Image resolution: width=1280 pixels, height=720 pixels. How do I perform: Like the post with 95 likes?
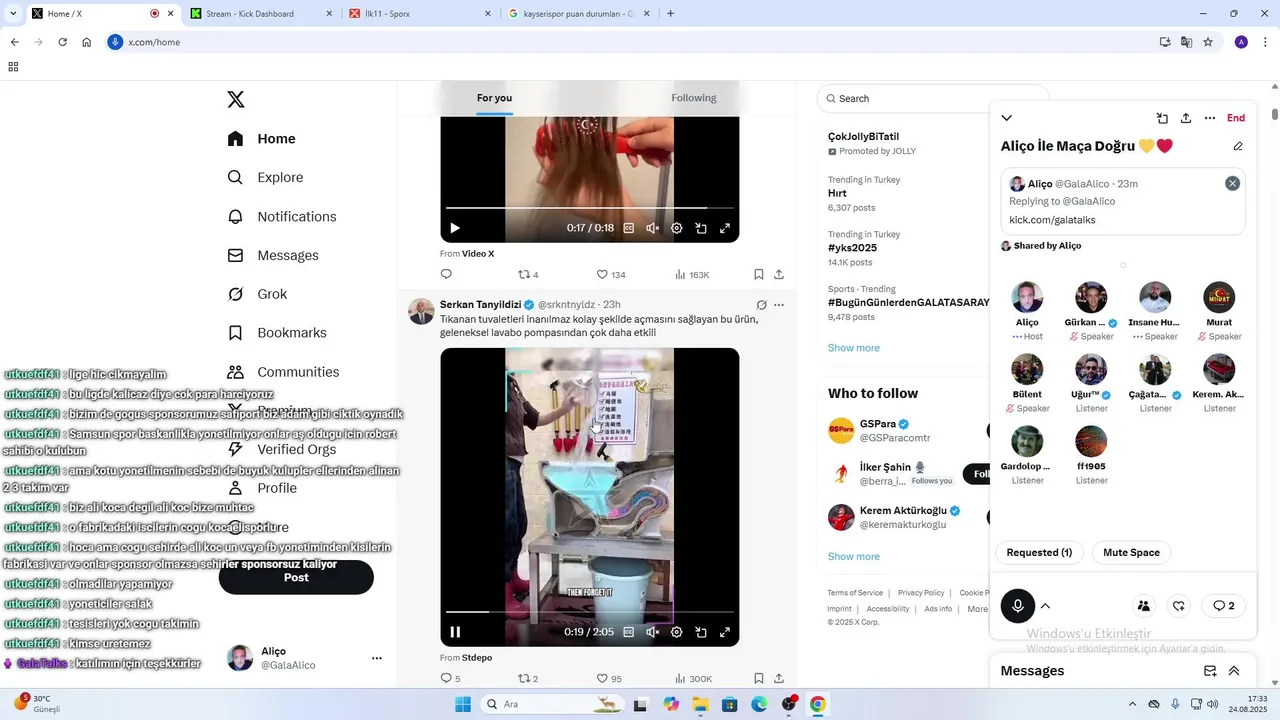point(609,679)
